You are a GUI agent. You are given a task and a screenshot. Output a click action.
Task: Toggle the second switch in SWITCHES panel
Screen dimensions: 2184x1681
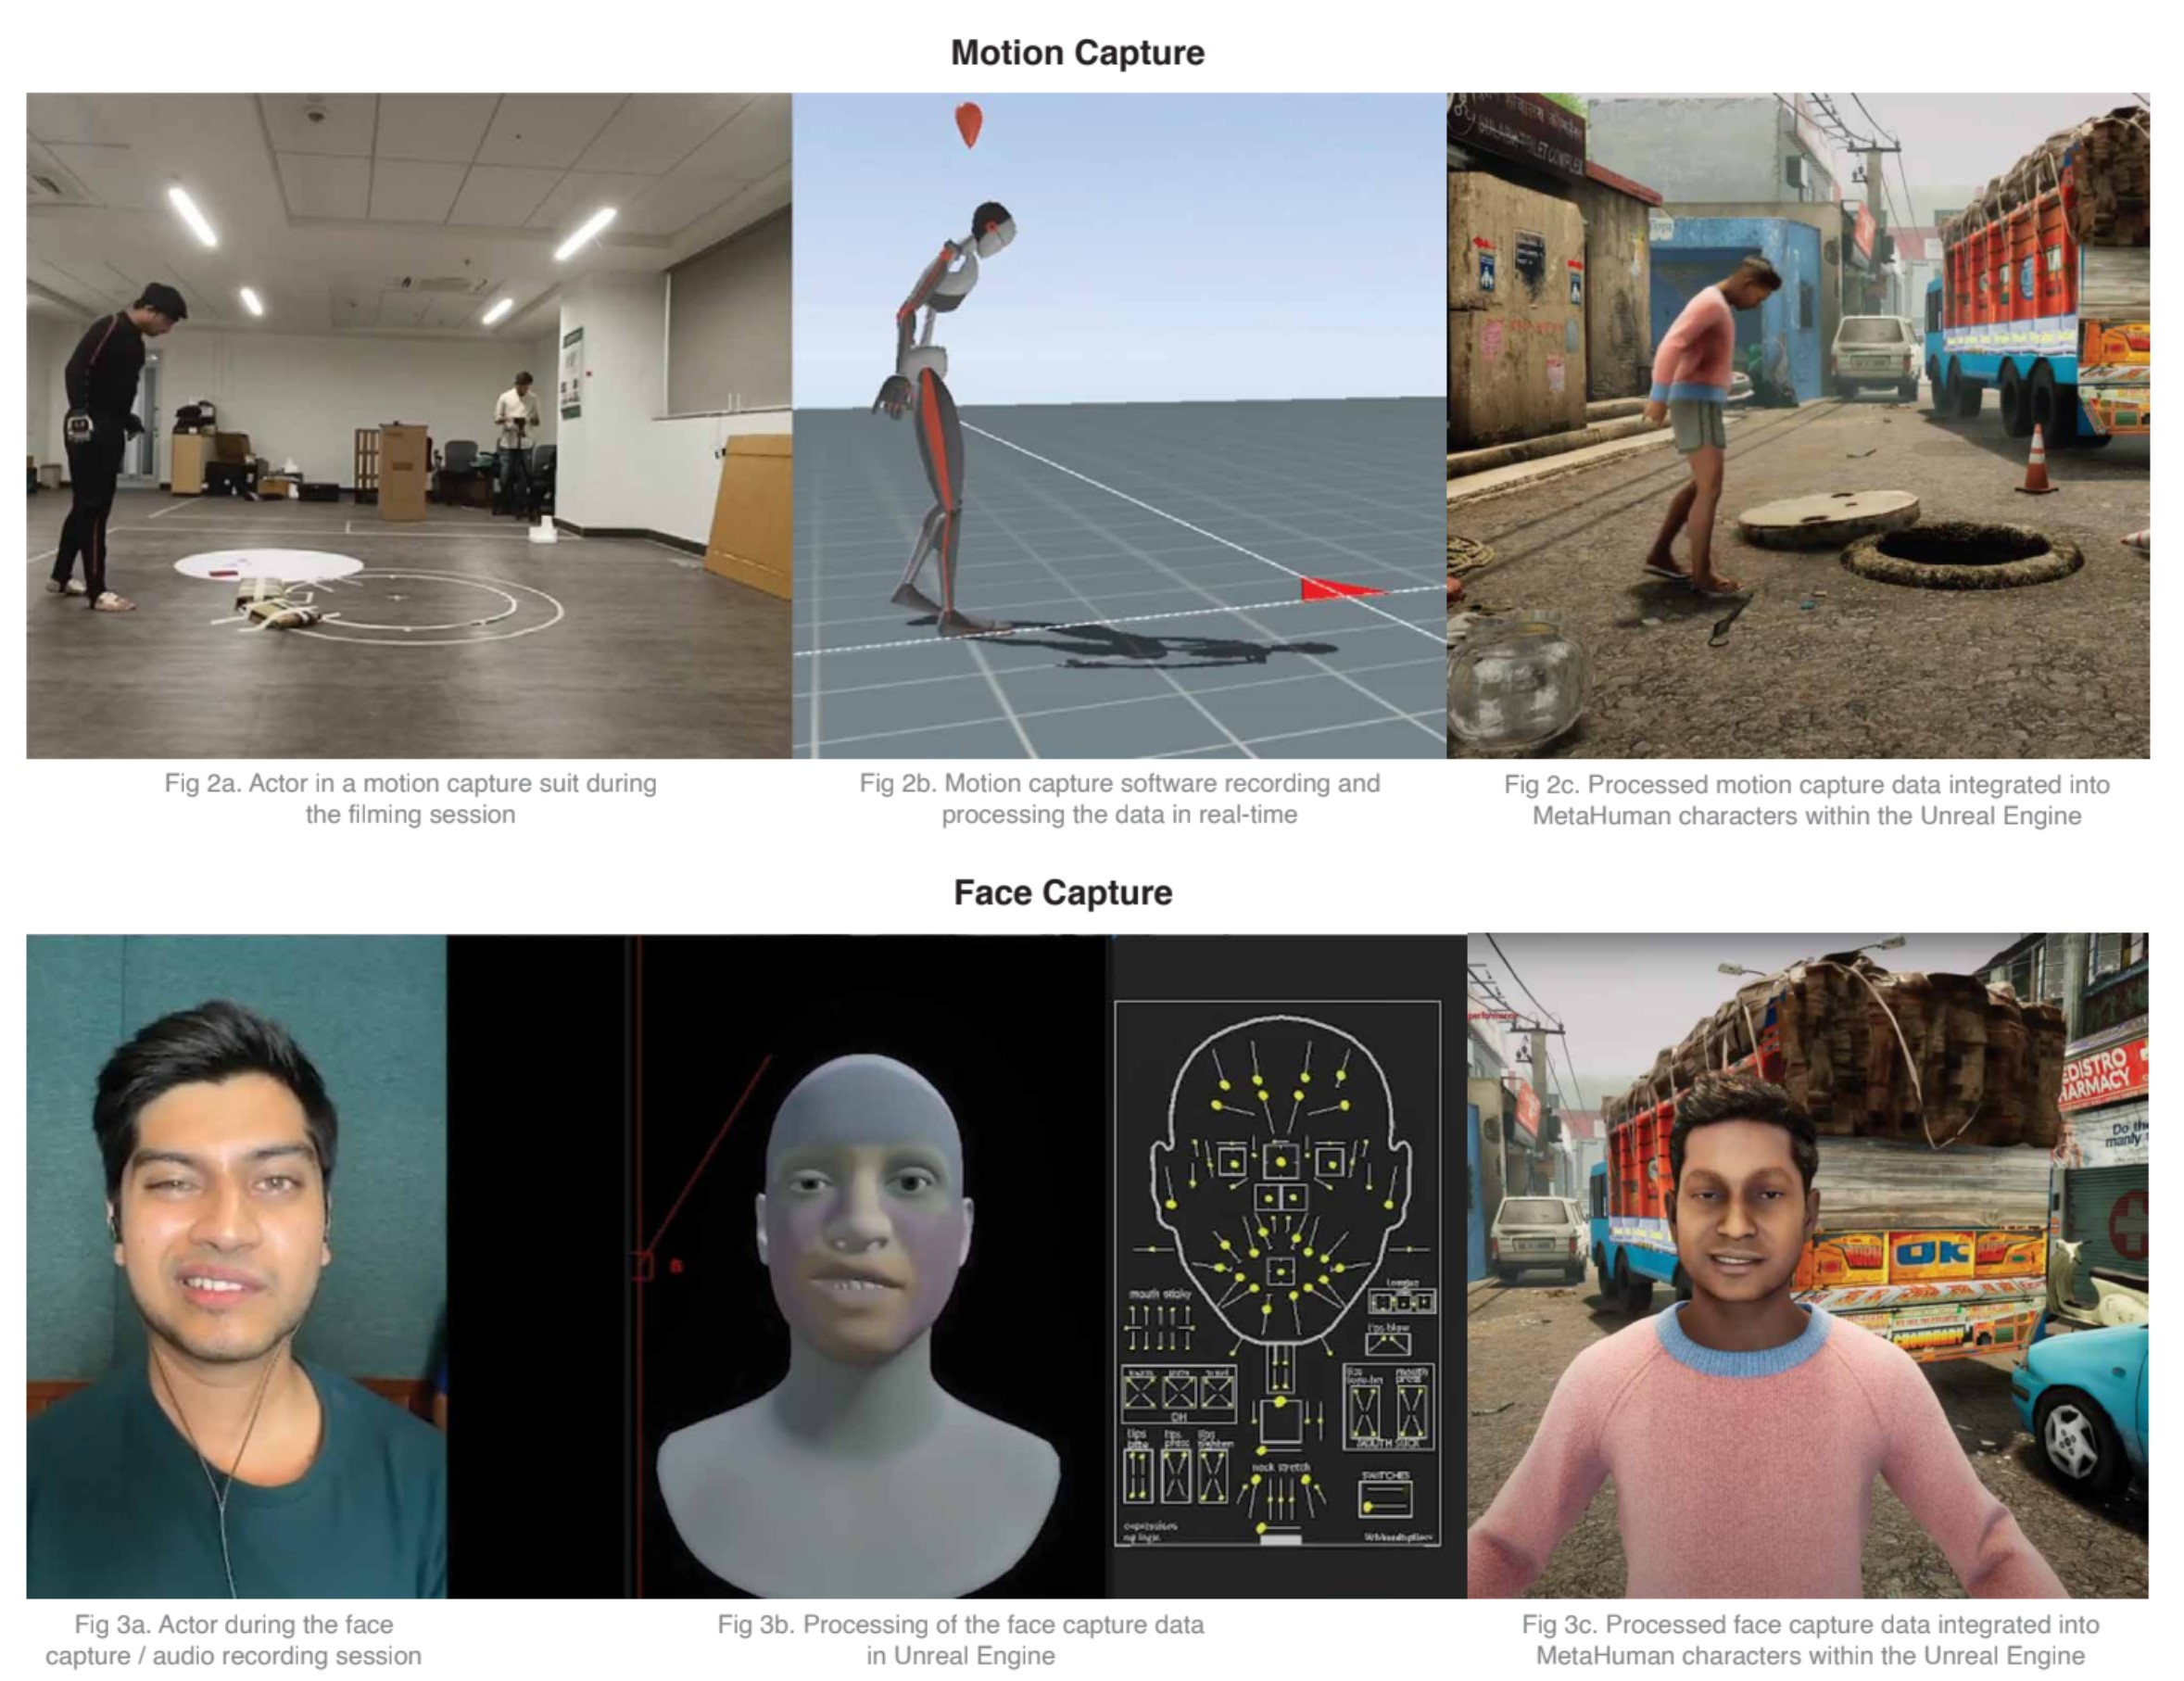click(x=1386, y=1504)
